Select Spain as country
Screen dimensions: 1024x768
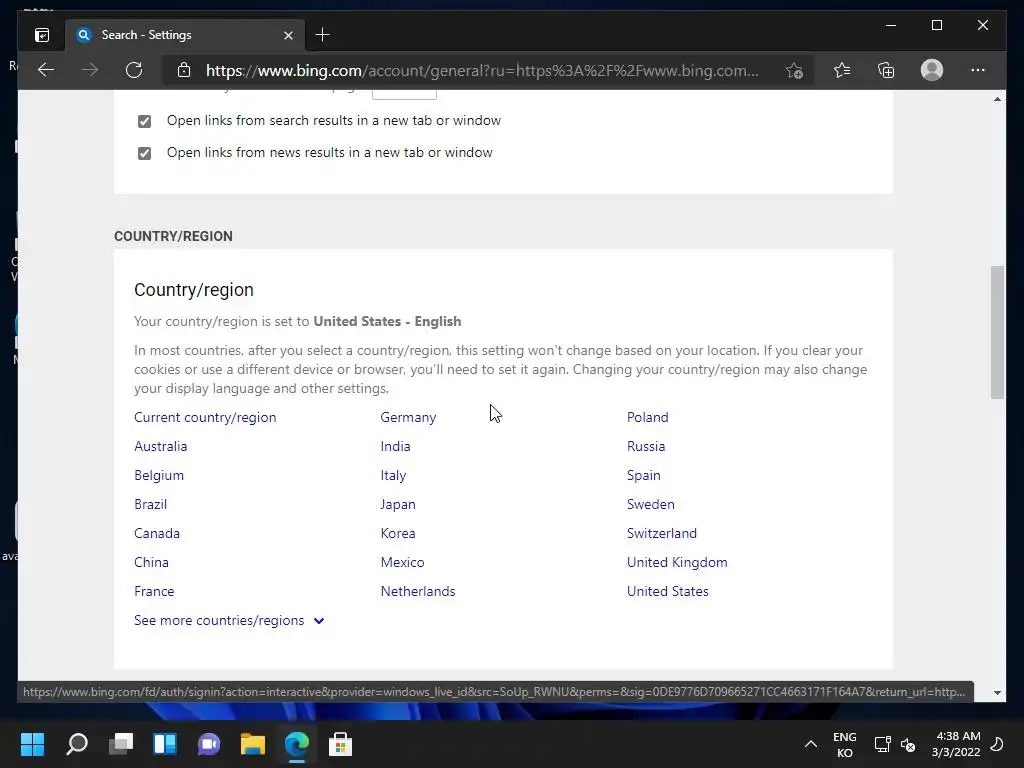pos(643,475)
